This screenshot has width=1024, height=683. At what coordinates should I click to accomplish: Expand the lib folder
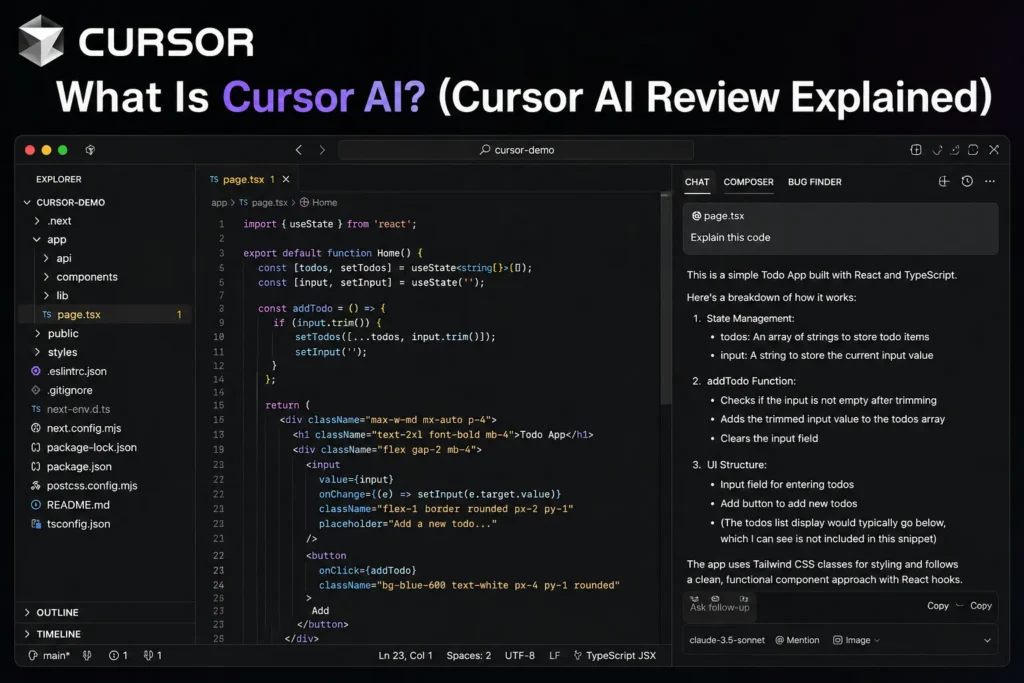pyautogui.click(x=46, y=295)
